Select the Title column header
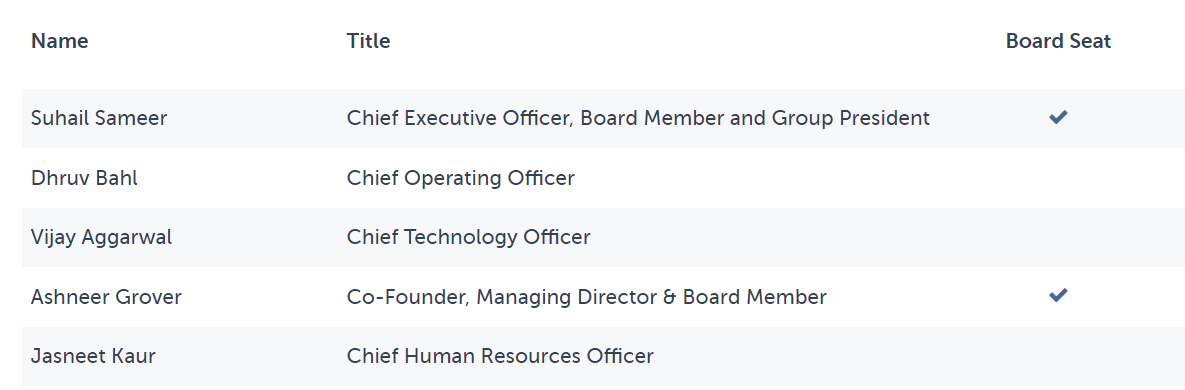1185x390 pixels. 368,41
